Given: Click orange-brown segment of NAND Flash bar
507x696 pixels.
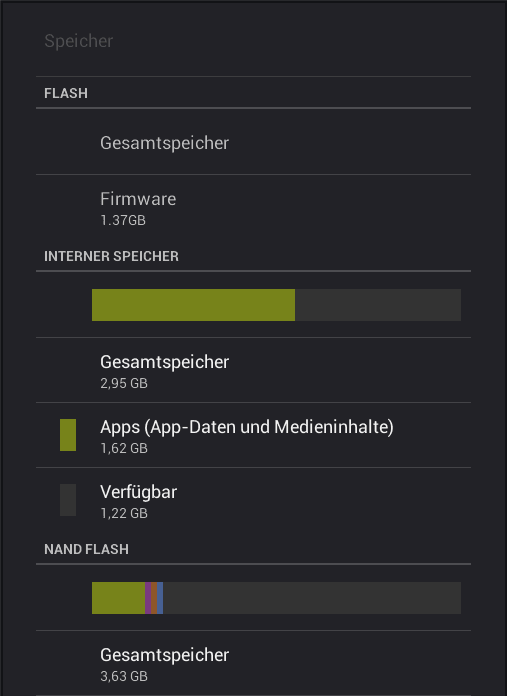Looking at the screenshot, I should point(154,598).
